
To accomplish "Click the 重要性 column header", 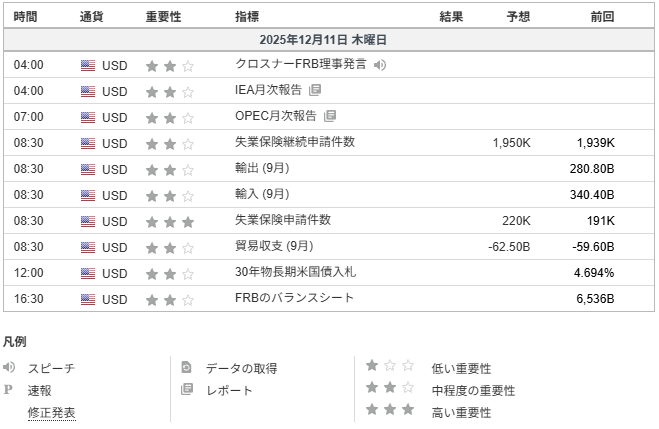I will [164, 17].
